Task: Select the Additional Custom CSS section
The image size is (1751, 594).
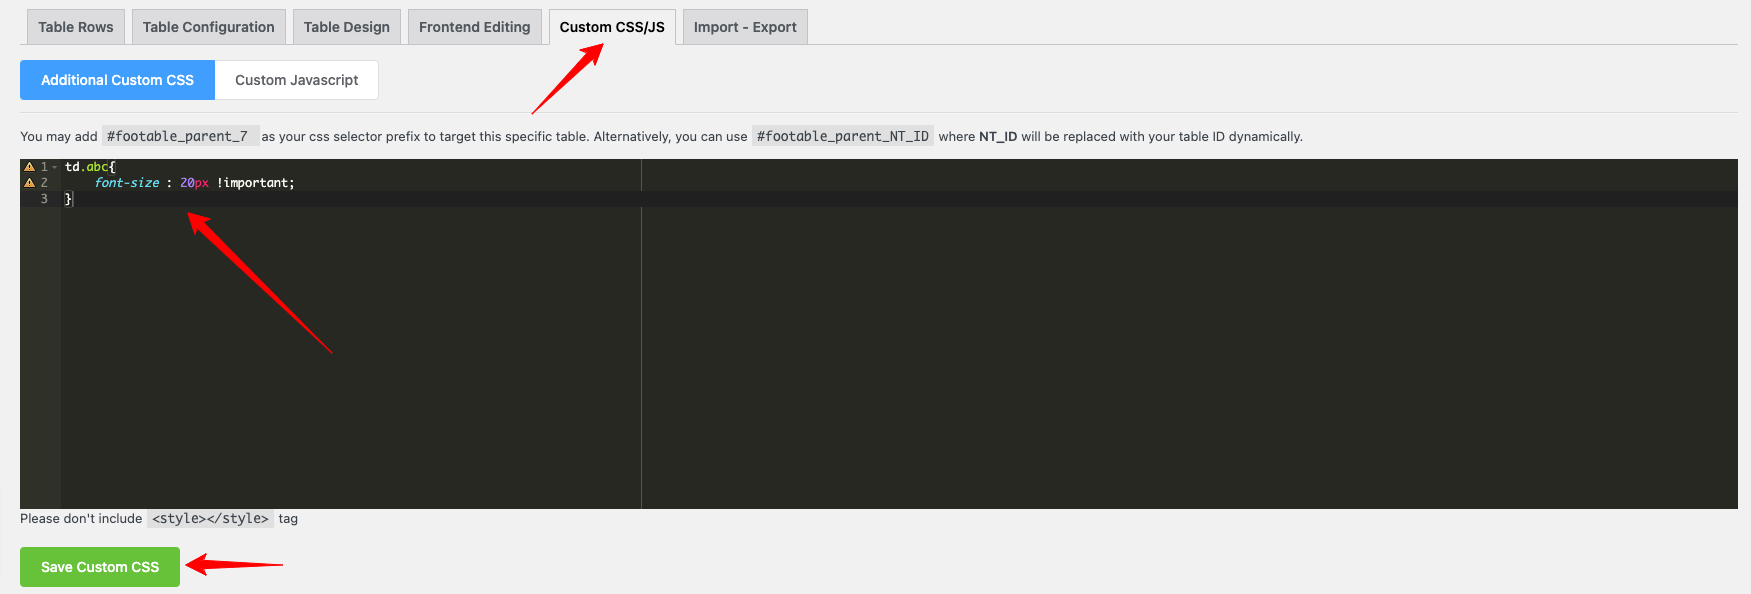Action: [x=117, y=80]
